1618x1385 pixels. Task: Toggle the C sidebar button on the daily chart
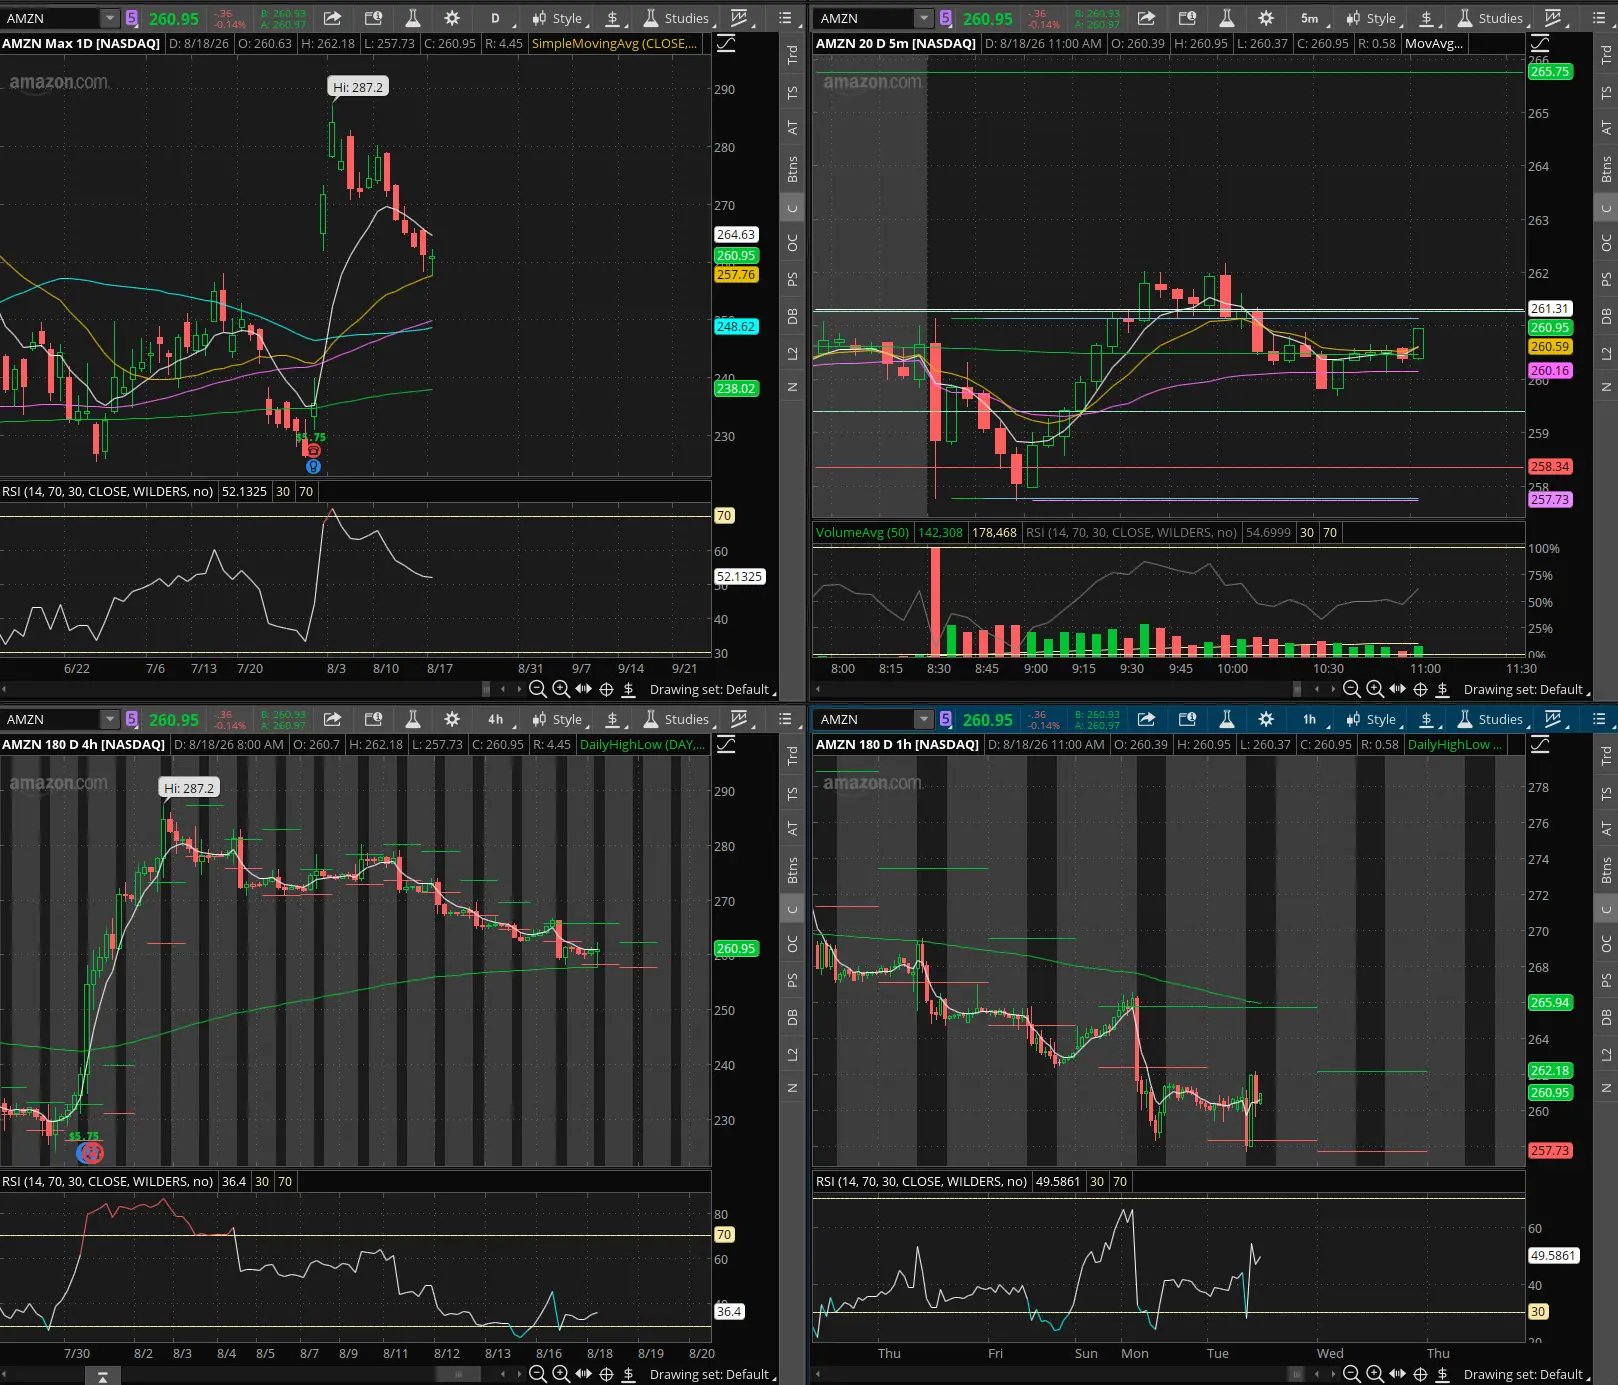pyautogui.click(x=792, y=208)
